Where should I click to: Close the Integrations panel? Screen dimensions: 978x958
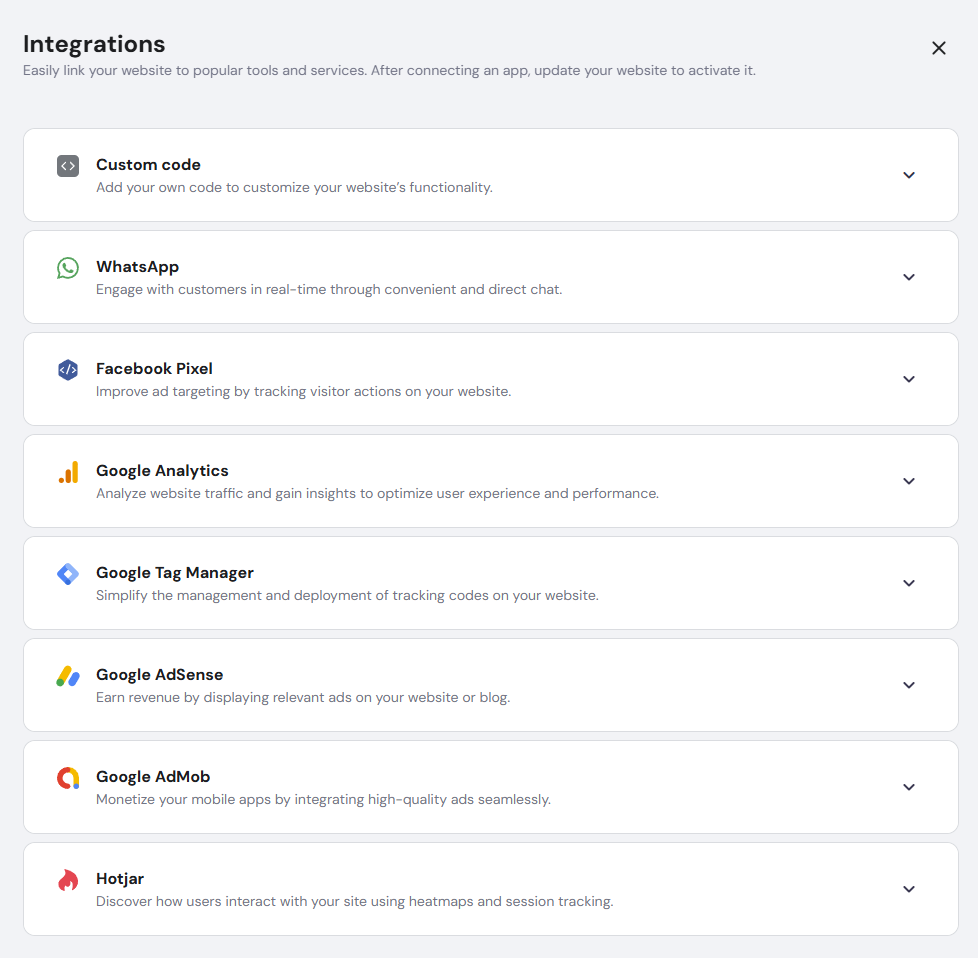click(939, 48)
